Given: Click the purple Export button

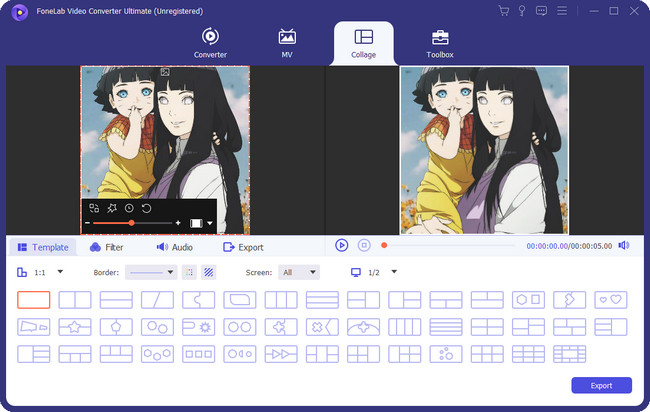Looking at the screenshot, I should click(601, 385).
